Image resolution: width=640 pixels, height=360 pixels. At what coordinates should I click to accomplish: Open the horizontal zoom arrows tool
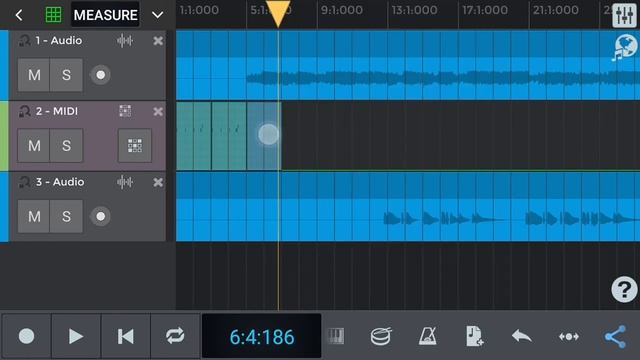pyautogui.click(x=569, y=337)
